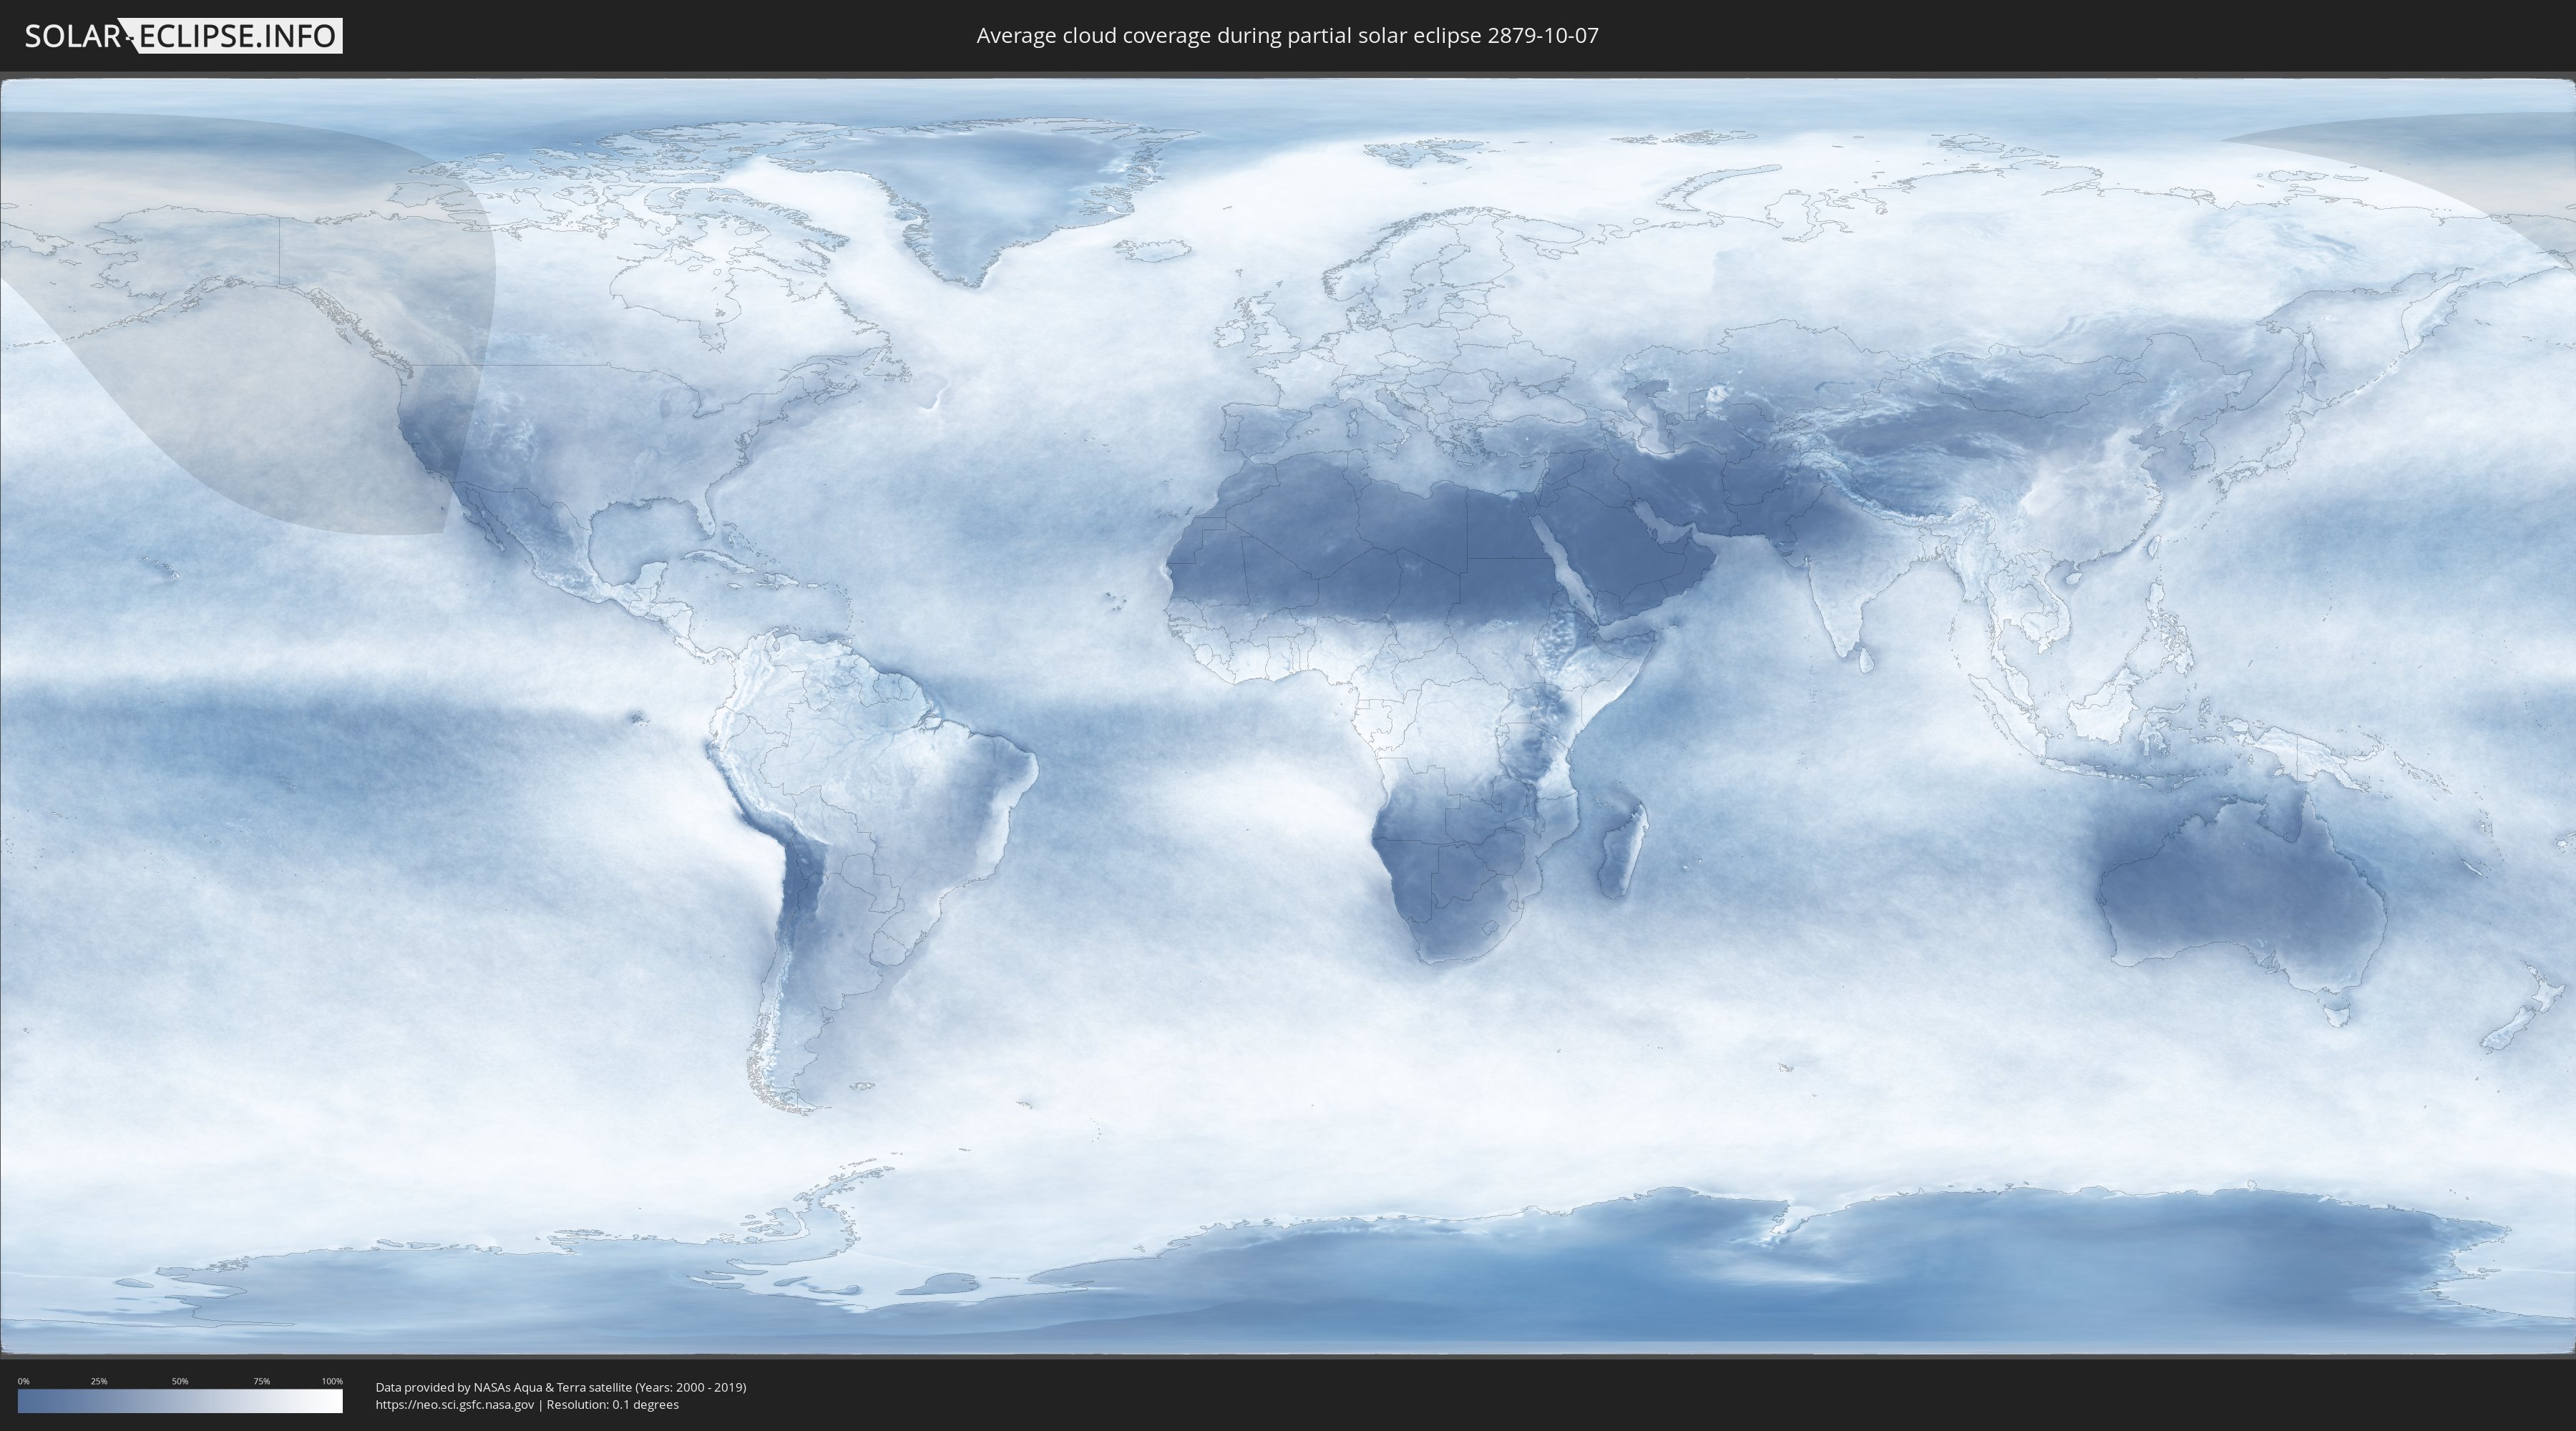Click the 0% legend label
The height and width of the screenshot is (1431, 2576).
pyautogui.click(x=24, y=1381)
